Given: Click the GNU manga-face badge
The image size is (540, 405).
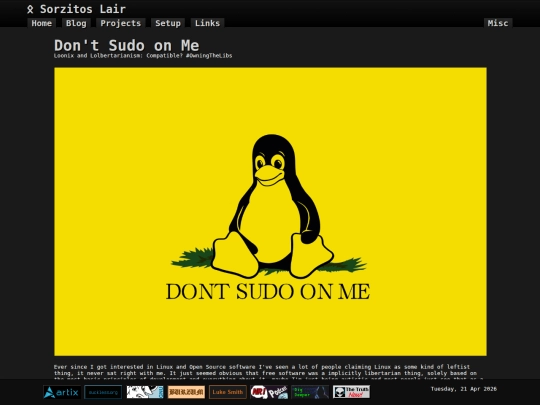Looking at the screenshot, I should tap(145, 392).
